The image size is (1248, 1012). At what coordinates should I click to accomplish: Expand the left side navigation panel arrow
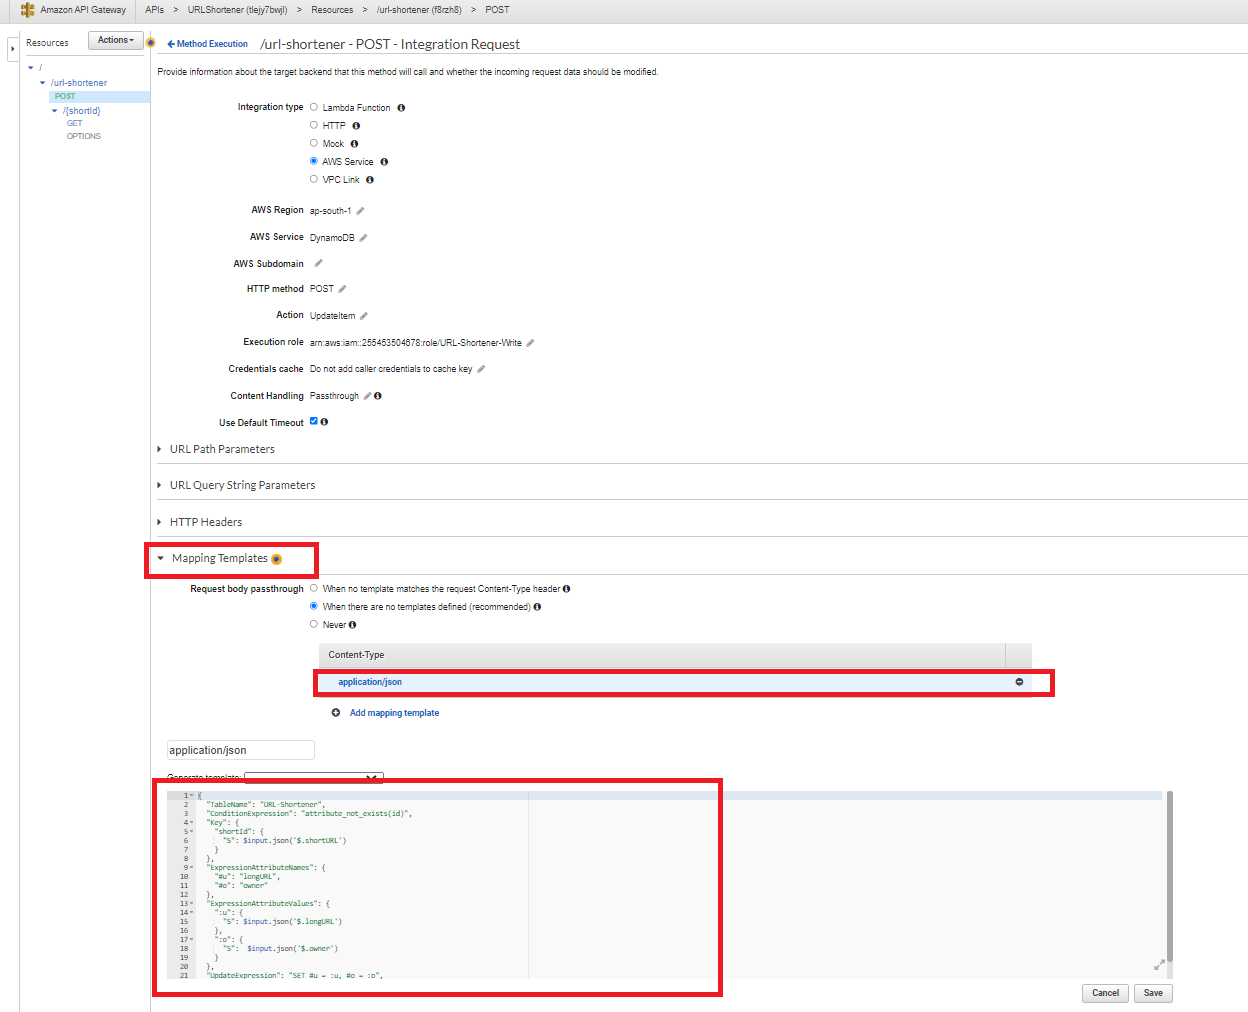point(13,49)
